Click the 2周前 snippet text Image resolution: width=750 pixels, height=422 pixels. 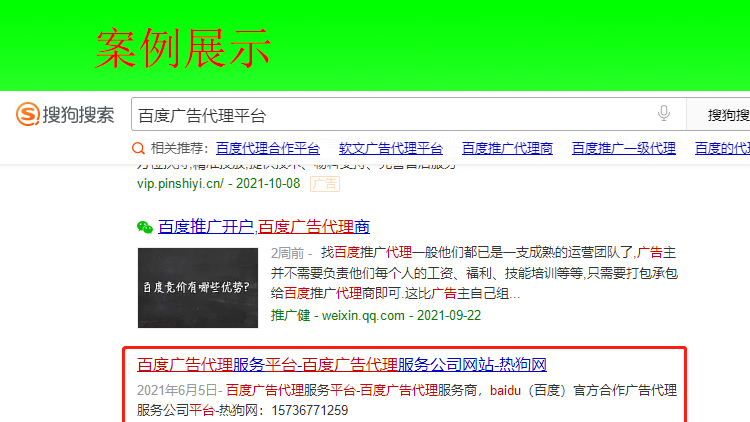point(287,253)
